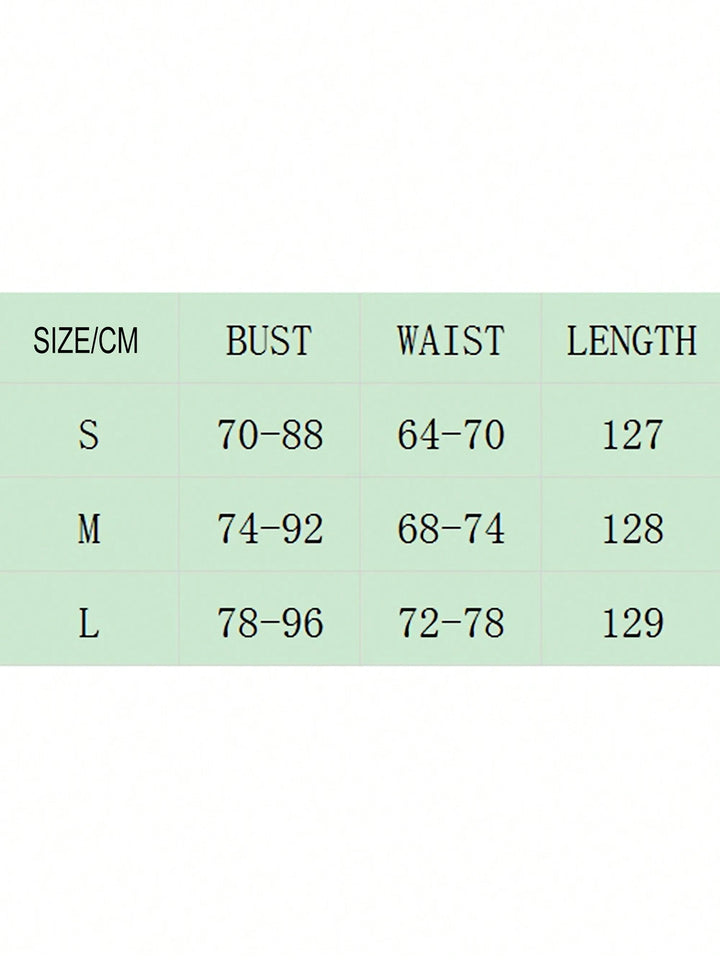Click the L size row label

click(x=89, y=623)
